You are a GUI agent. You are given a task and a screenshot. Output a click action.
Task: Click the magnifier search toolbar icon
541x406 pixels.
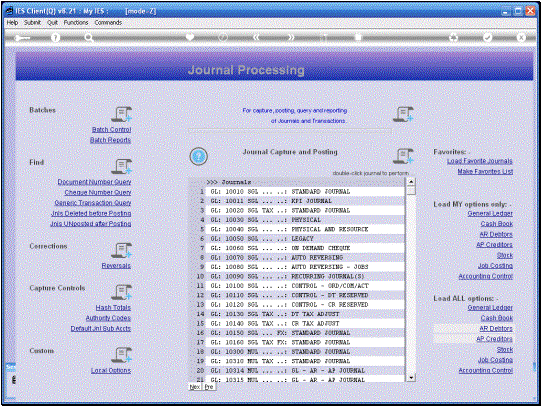click(x=89, y=38)
